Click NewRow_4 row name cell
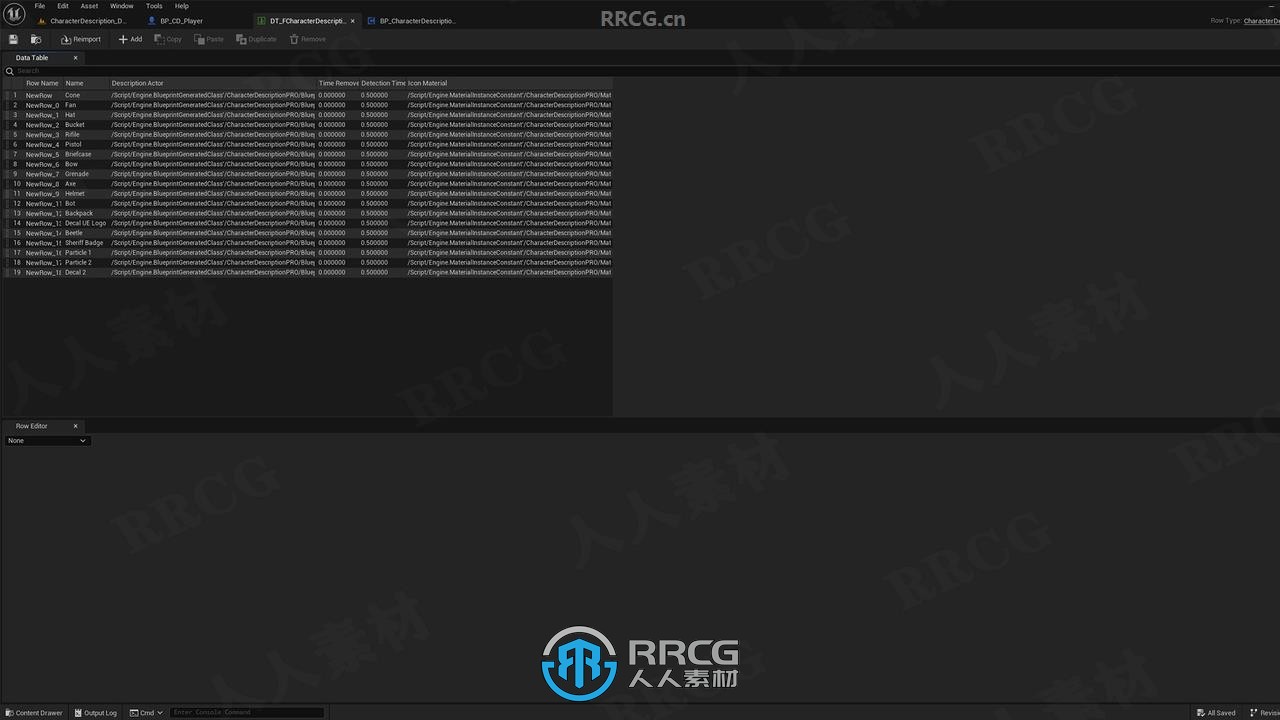Image resolution: width=1280 pixels, height=720 pixels. pyautogui.click(x=42, y=145)
